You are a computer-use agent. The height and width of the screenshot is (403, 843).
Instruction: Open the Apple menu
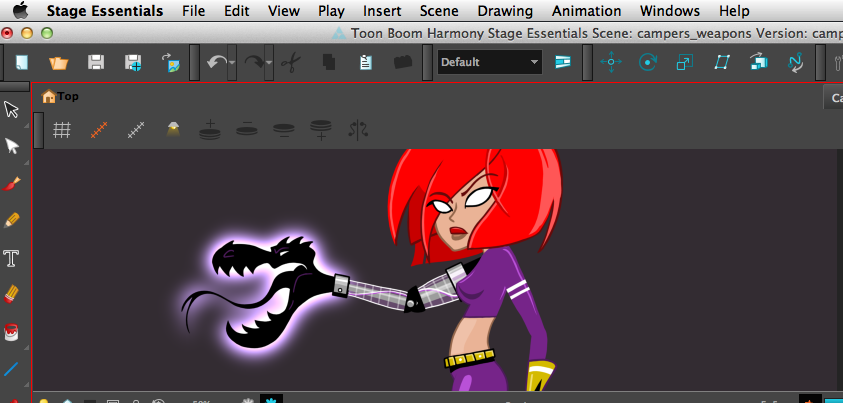pos(20,10)
